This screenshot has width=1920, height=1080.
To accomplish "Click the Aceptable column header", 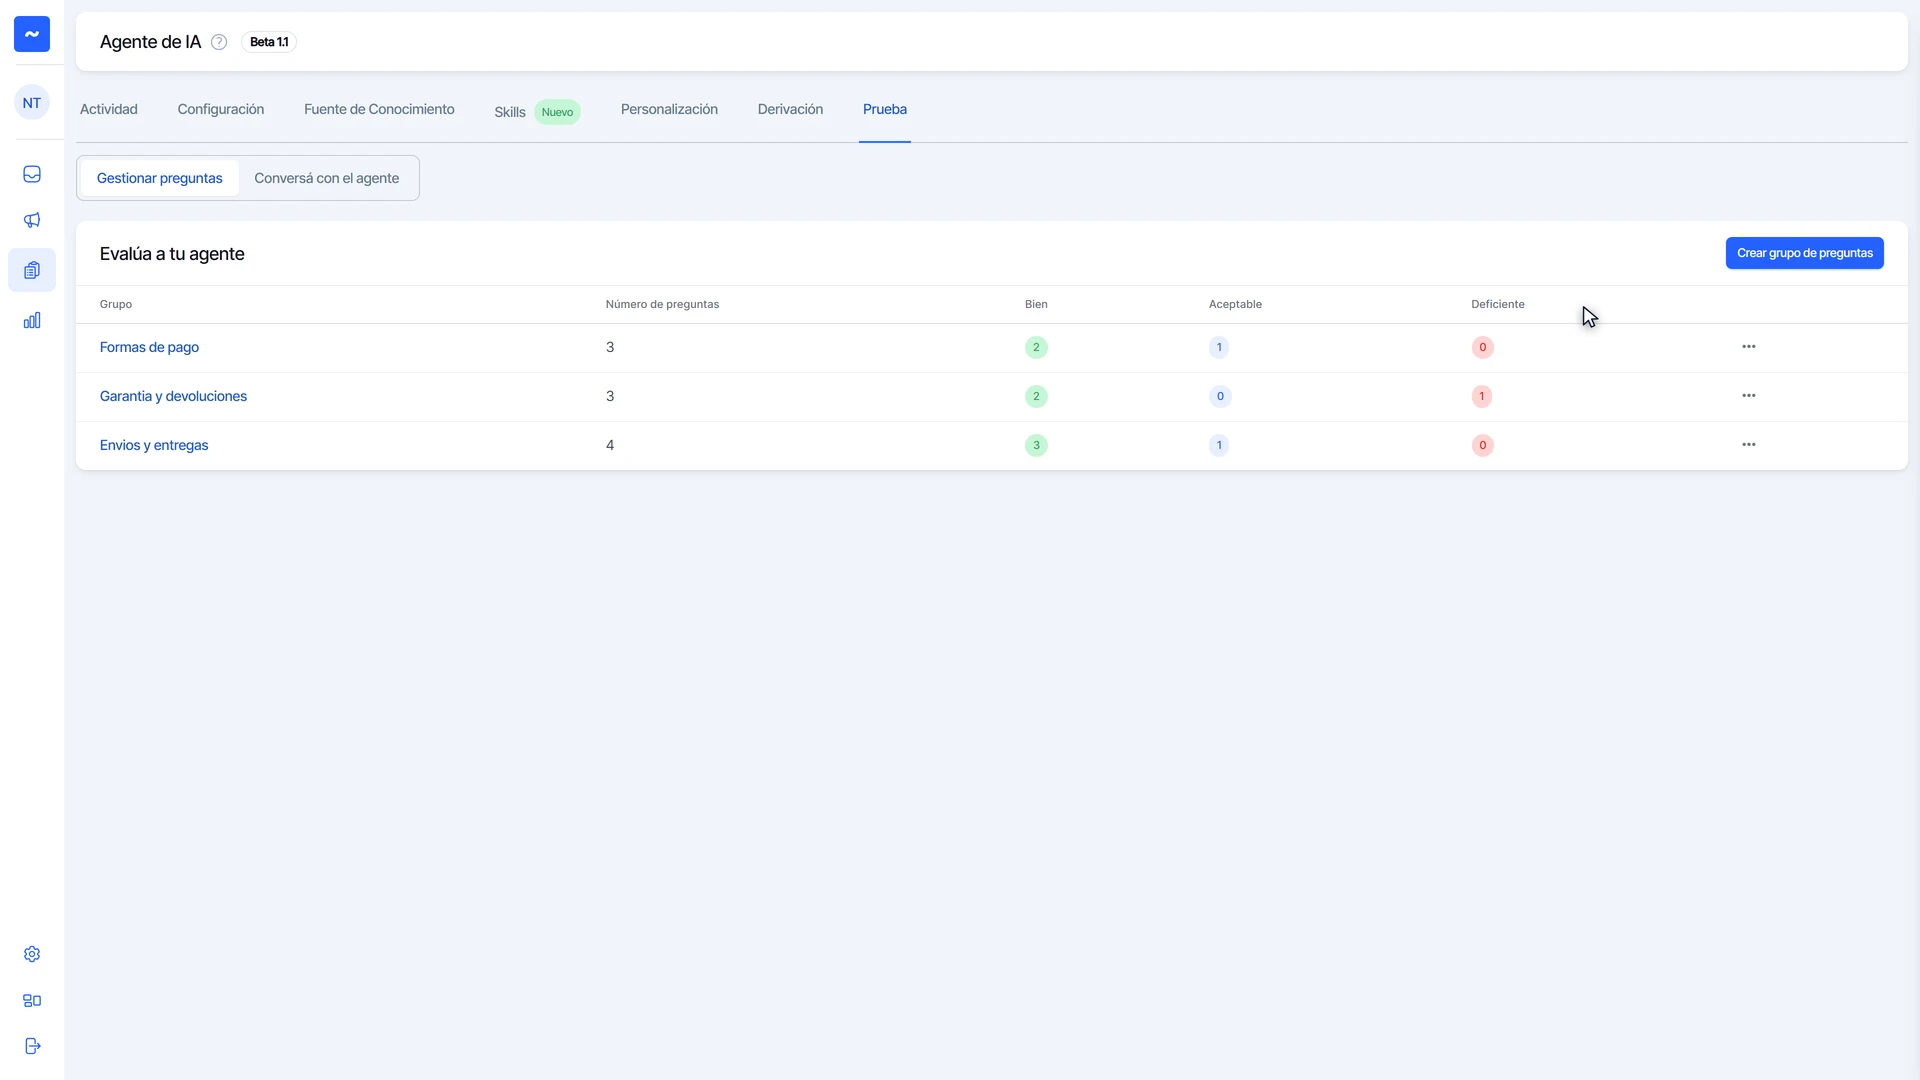I will point(1235,304).
